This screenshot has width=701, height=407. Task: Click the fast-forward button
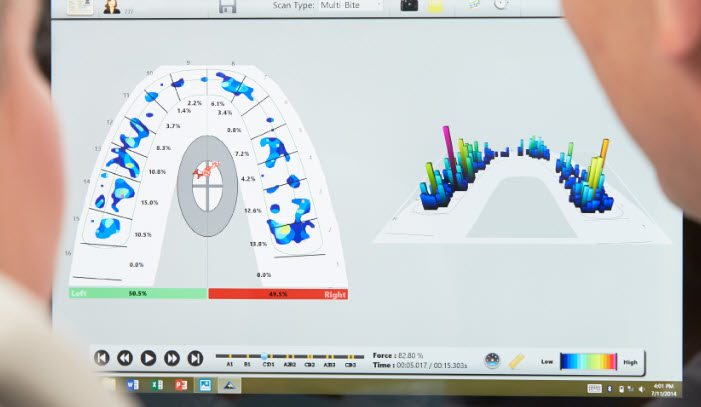click(x=172, y=358)
